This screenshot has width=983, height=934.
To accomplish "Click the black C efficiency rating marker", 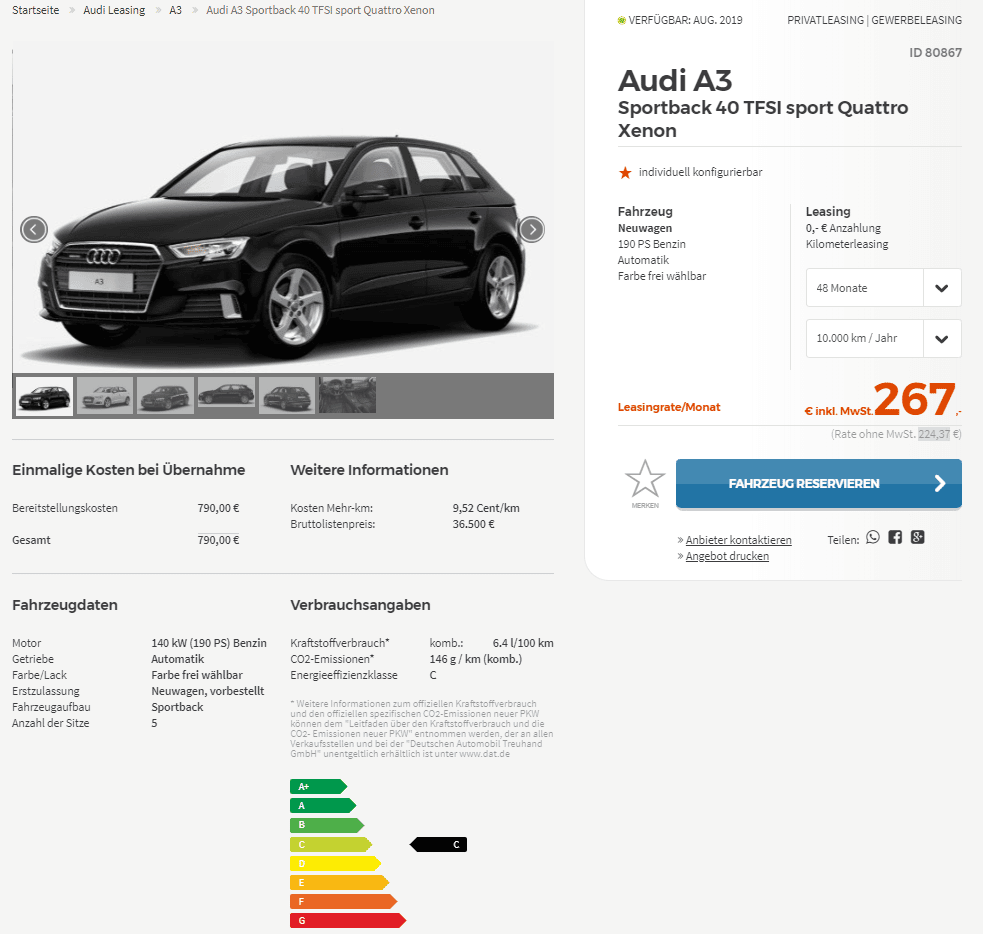I will click(x=438, y=844).
